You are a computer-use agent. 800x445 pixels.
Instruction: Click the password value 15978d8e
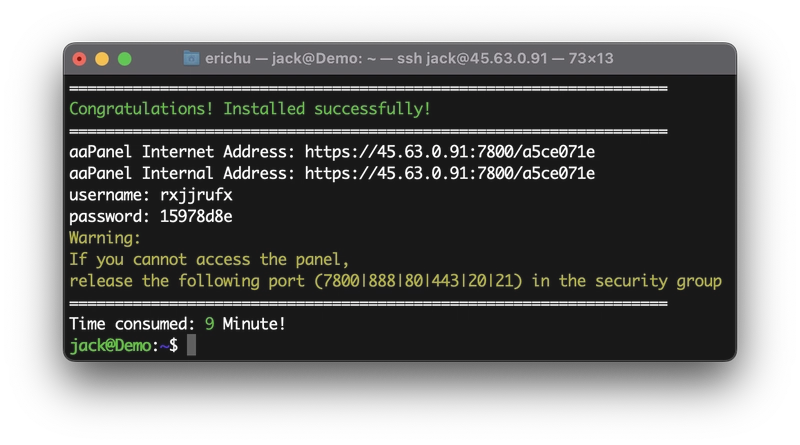(196, 216)
